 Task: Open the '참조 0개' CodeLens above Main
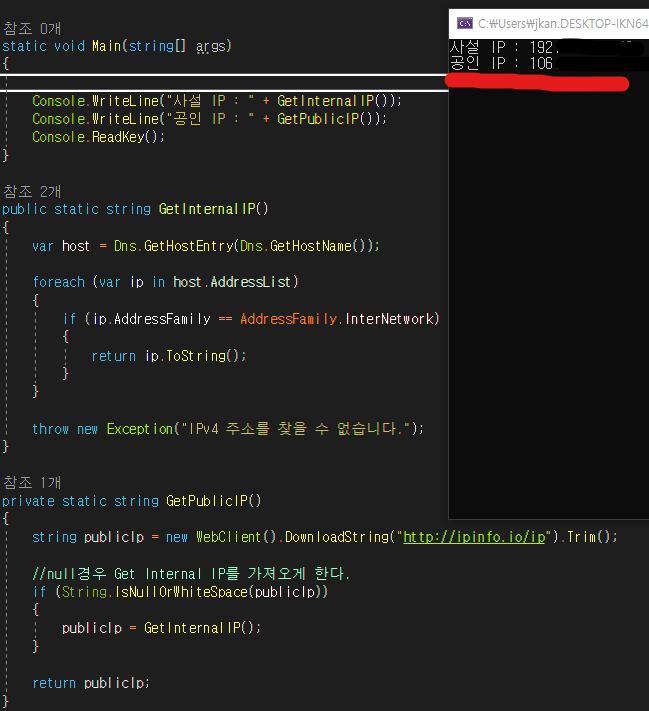coord(32,29)
